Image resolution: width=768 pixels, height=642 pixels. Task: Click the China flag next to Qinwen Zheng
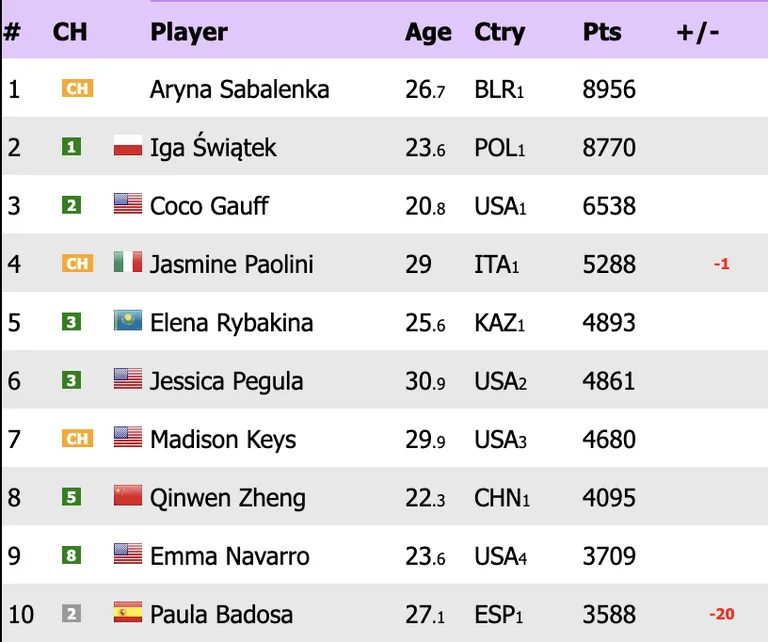(128, 495)
